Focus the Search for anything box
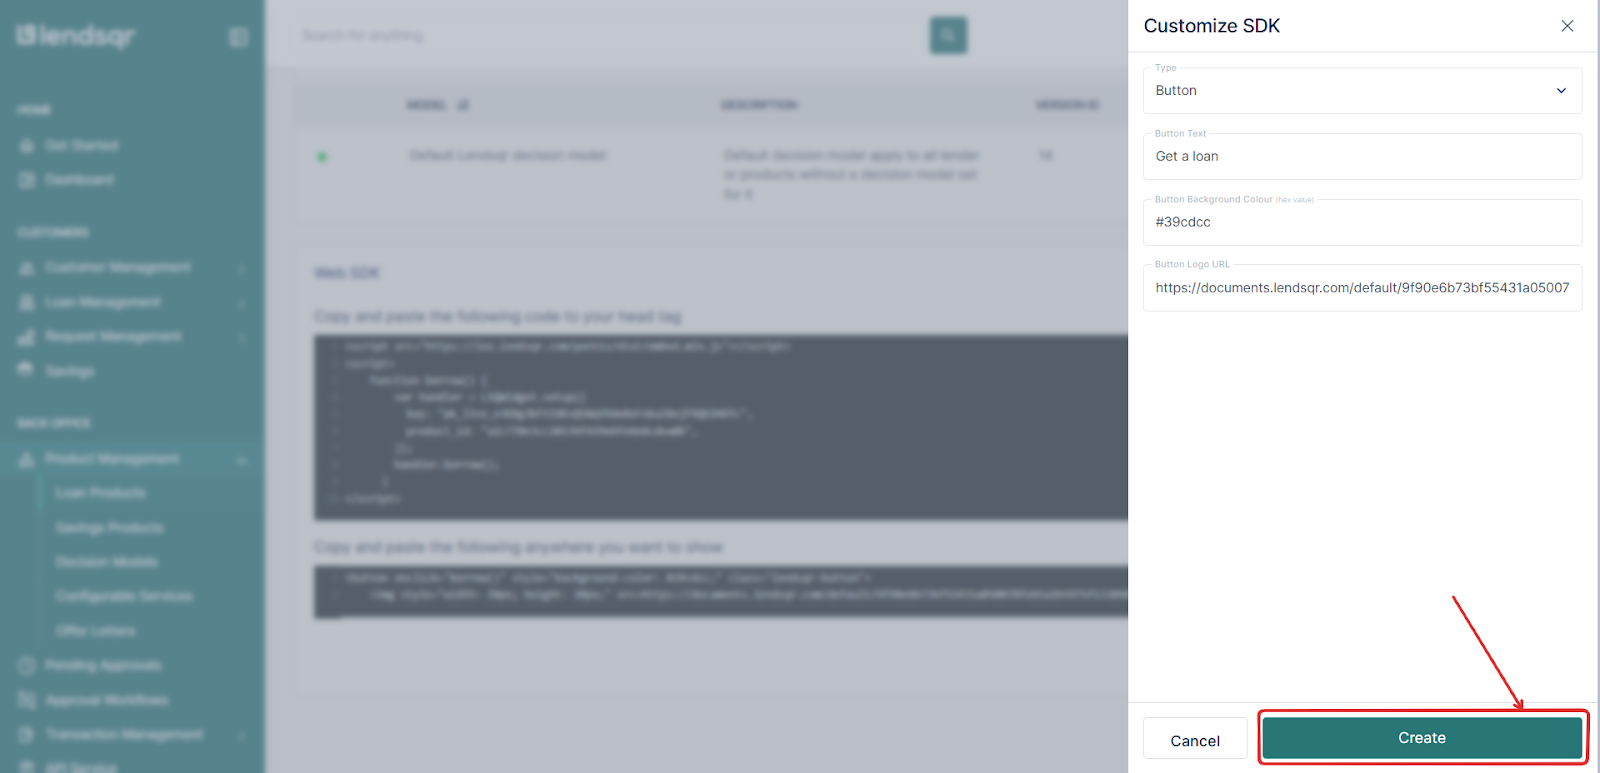This screenshot has width=1600, height=773. [610, 36]
